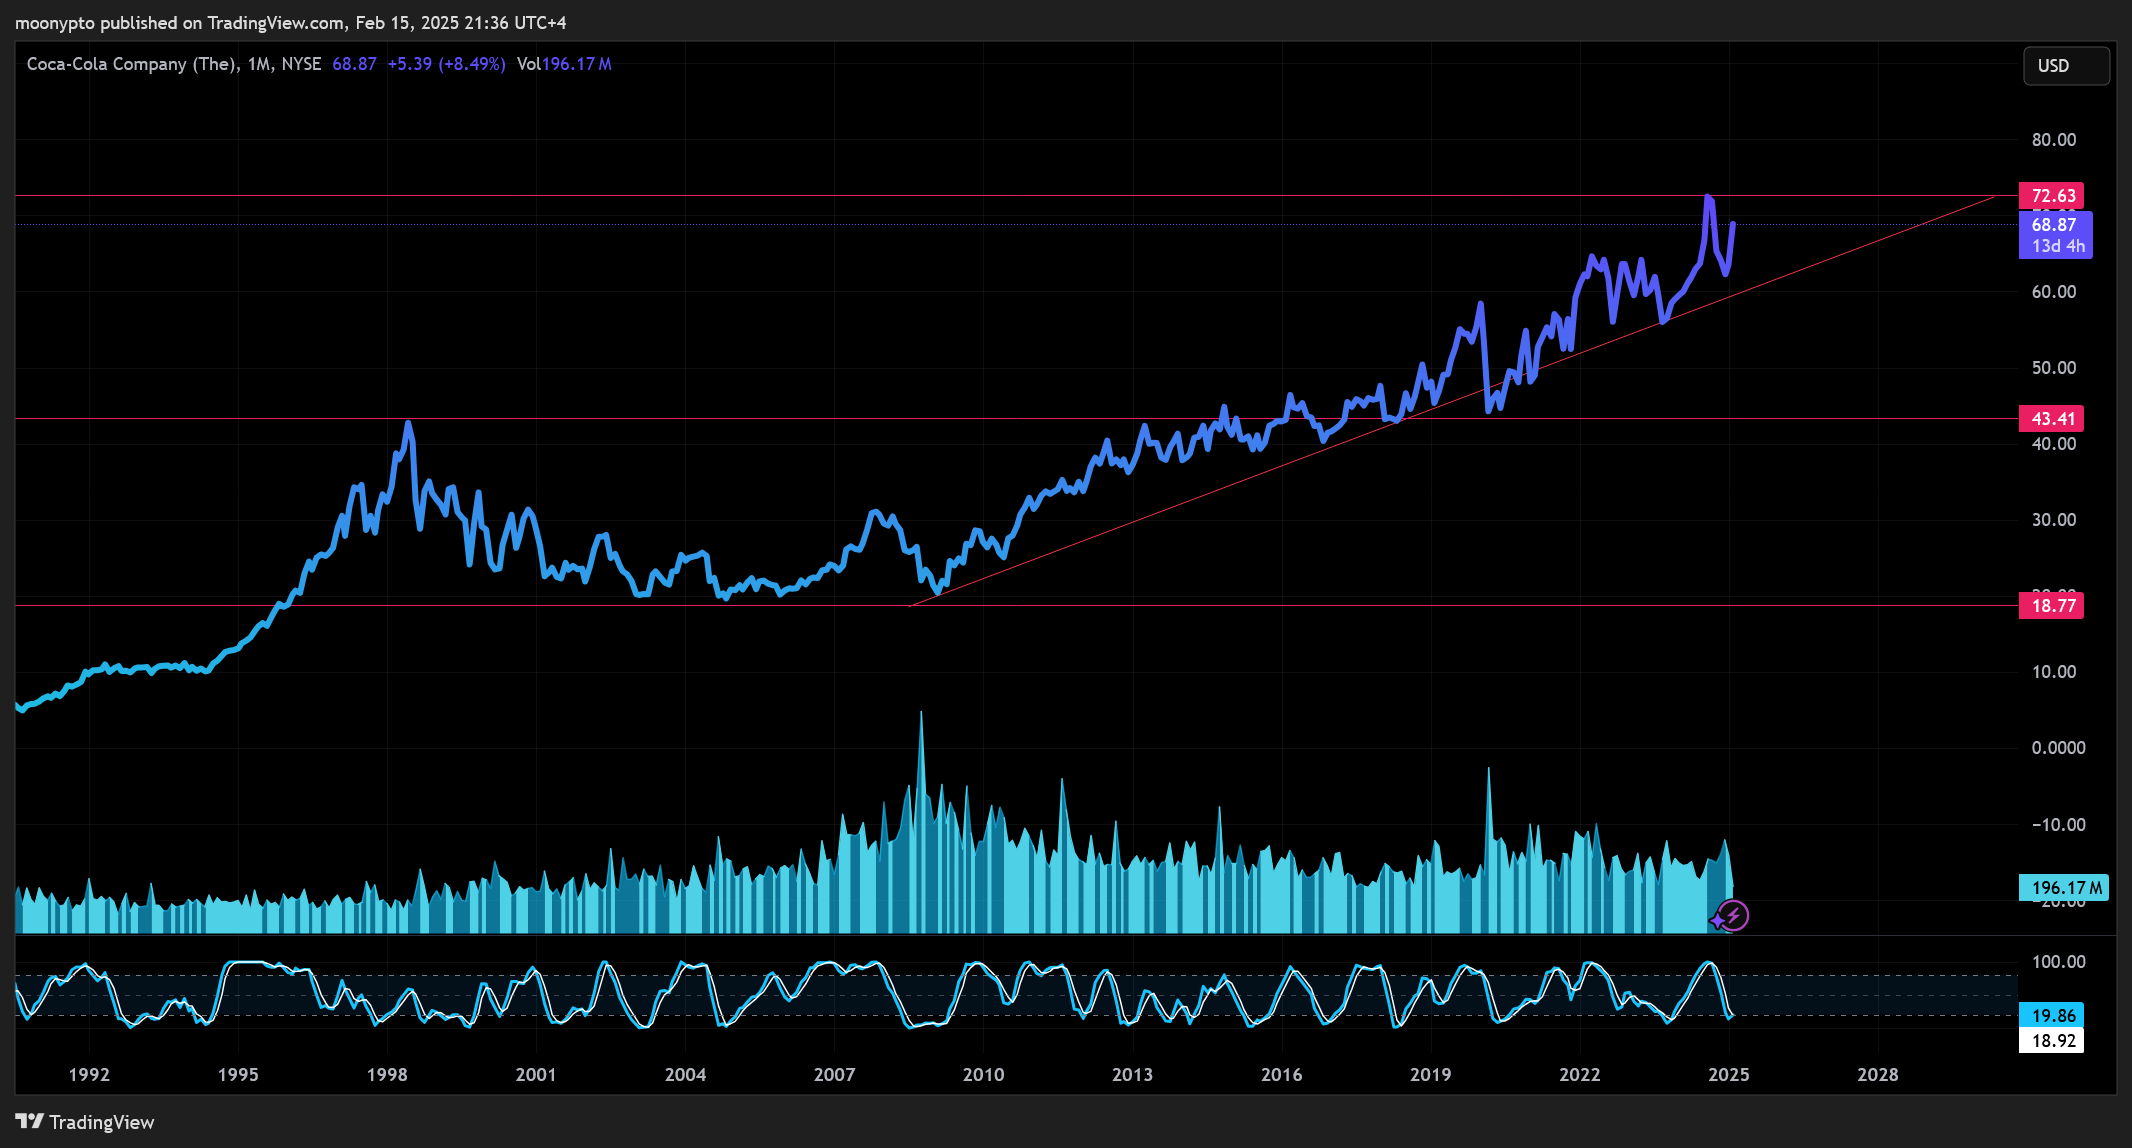Click the 80.00 price axis label

pyautogui.click(x=2053, y=139)
